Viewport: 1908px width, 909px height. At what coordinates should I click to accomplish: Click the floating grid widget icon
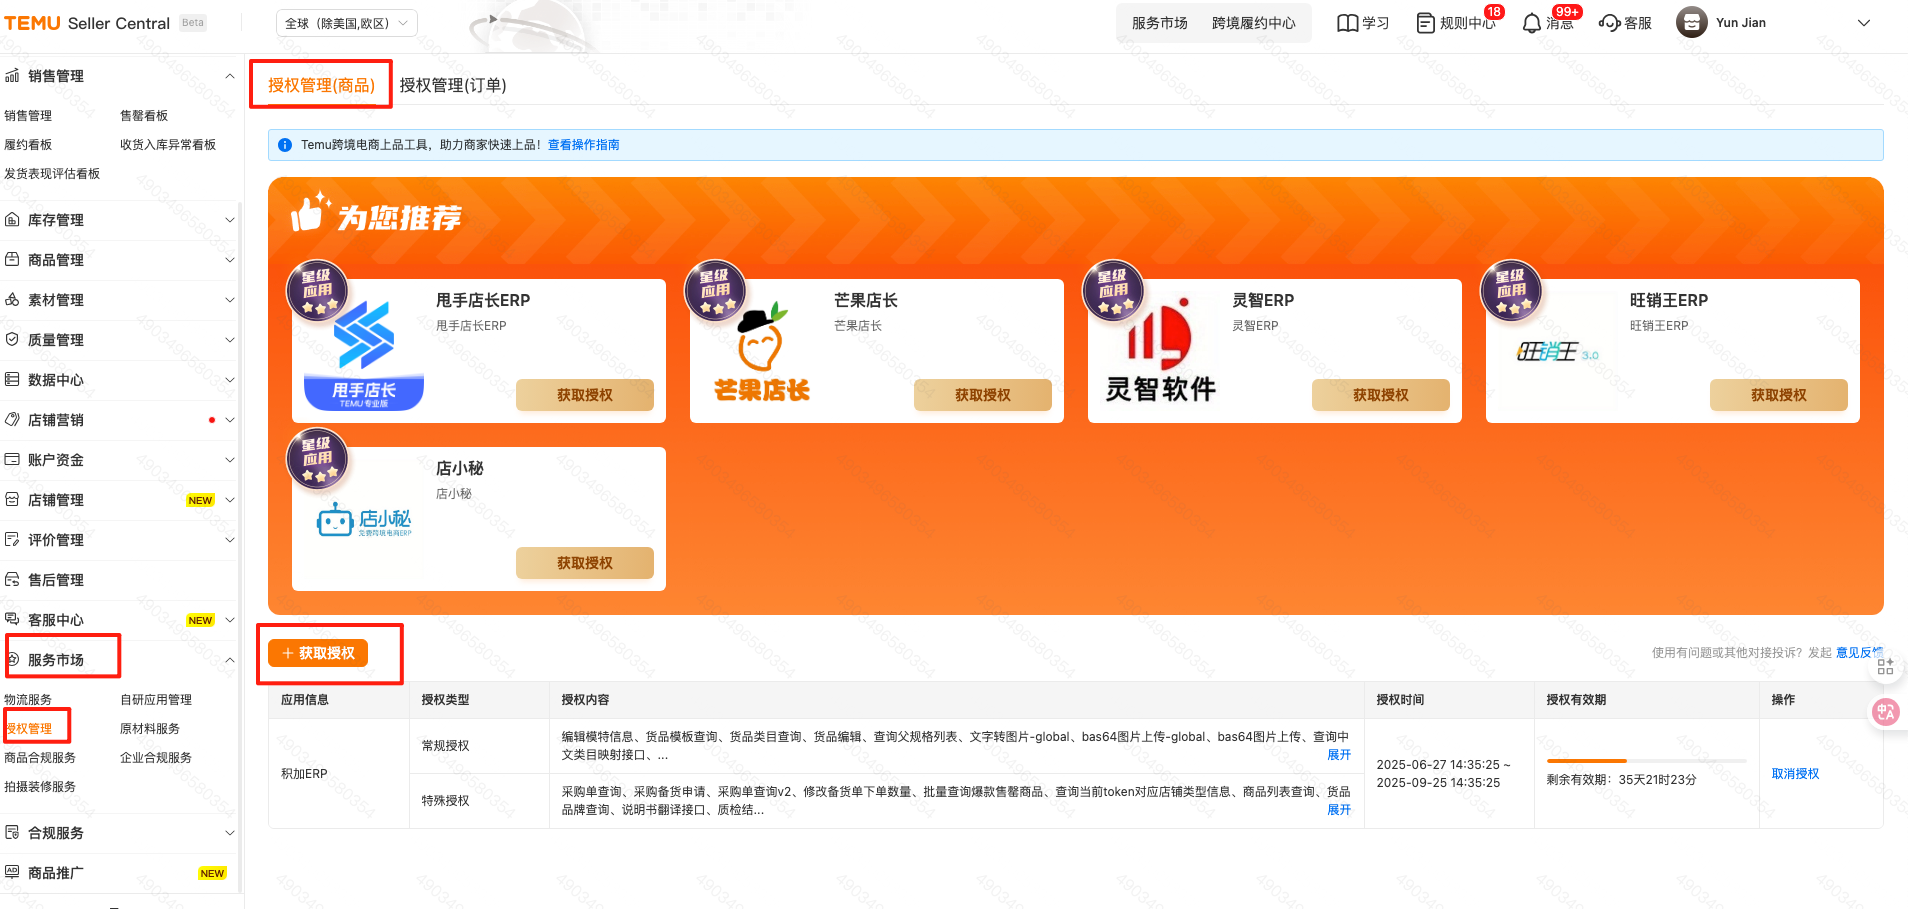1885,666
